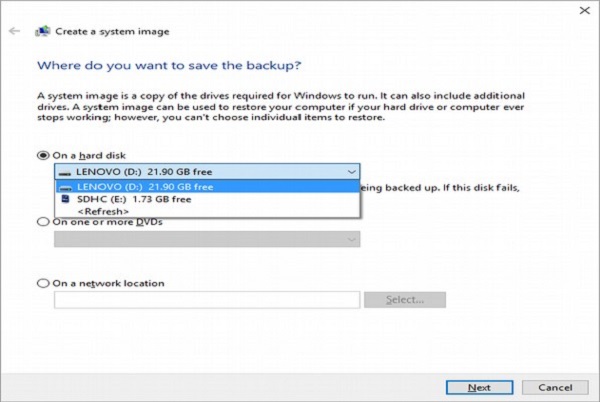Viewport: 600px width, 402px height.
Task: Choose LENOVO (D:) 21.90 GB free entry
Action: click(145, 186)
